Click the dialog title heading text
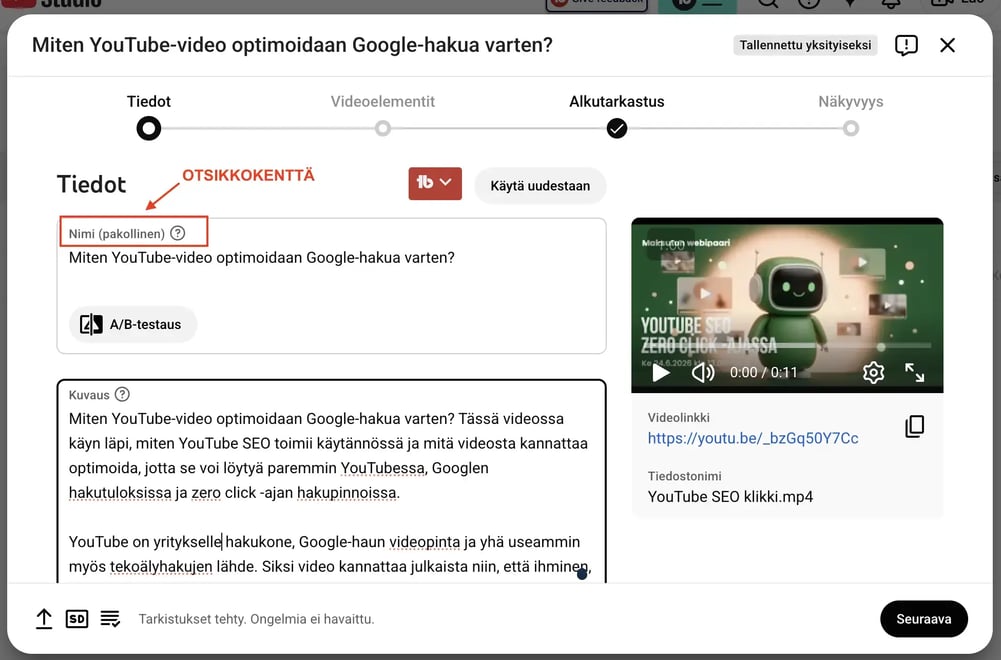The image size is (1001, 660). click(x=292, y=45)
